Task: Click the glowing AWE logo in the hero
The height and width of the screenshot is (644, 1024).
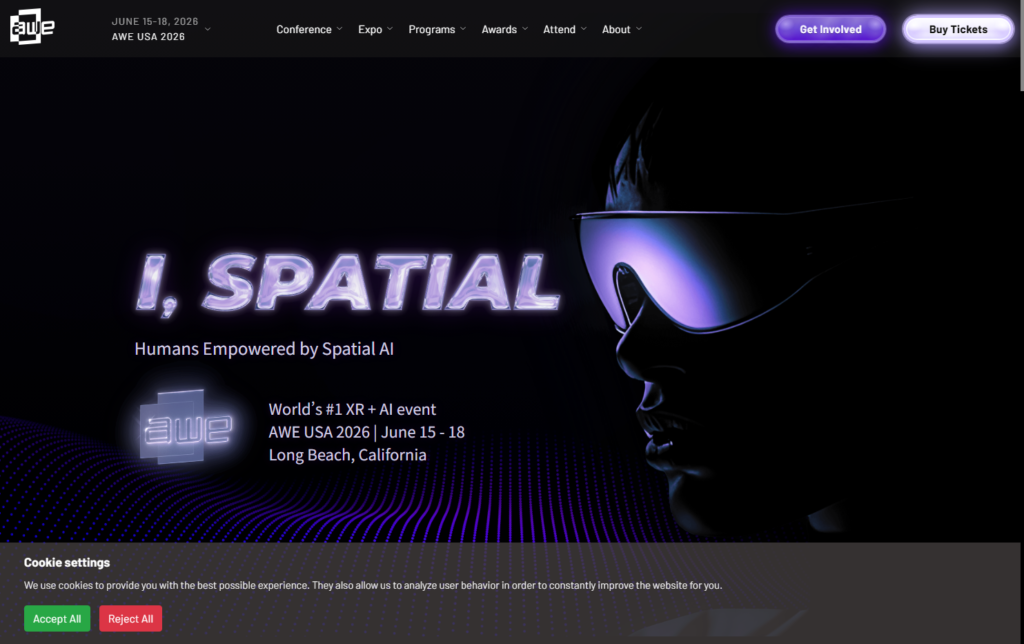Action: tap(188, 428)
